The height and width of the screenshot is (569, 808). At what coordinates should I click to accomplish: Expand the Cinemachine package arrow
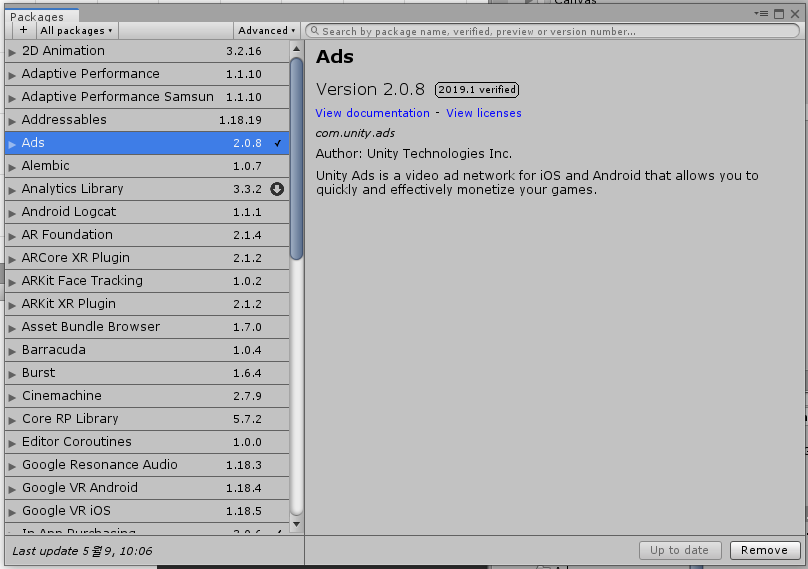(12, 397)
